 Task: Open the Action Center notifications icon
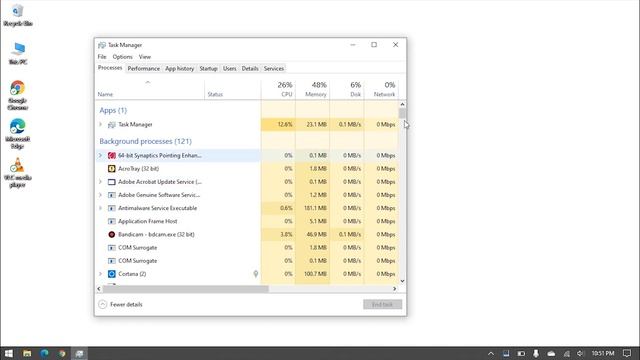pos(627,353)
